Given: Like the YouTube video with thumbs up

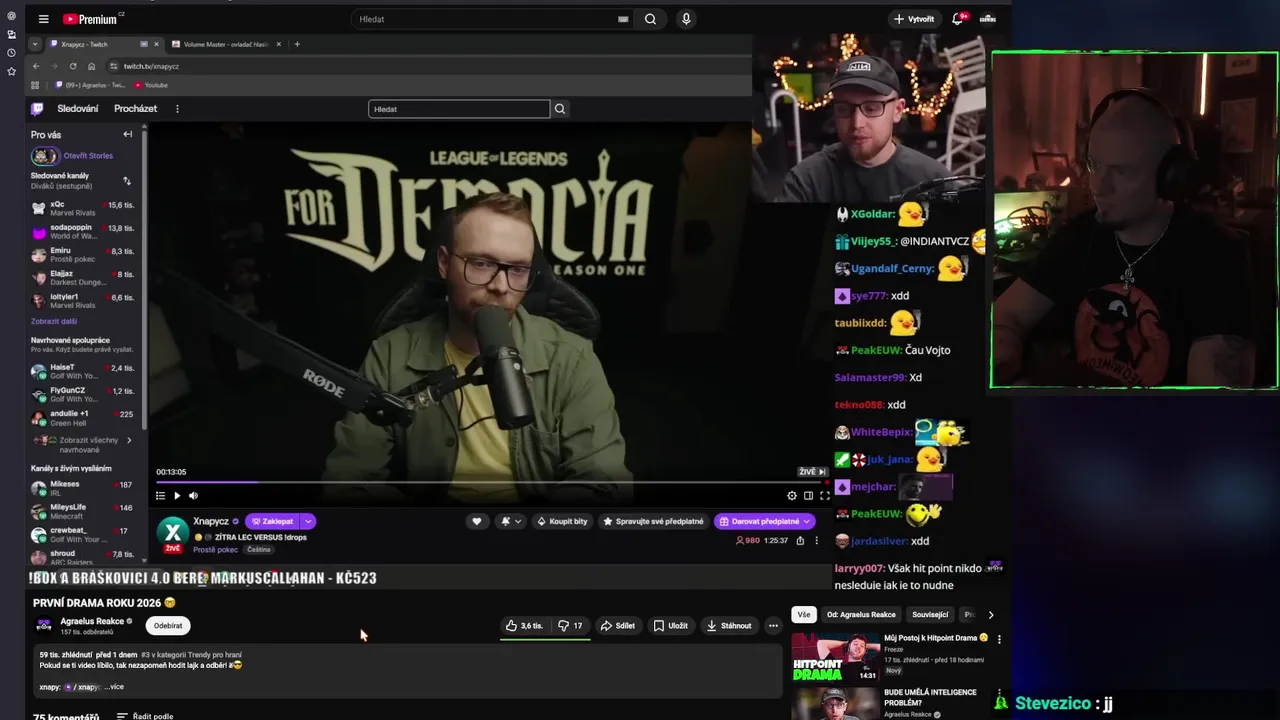Looking at the screenshot, I should [x=524, y=626].
